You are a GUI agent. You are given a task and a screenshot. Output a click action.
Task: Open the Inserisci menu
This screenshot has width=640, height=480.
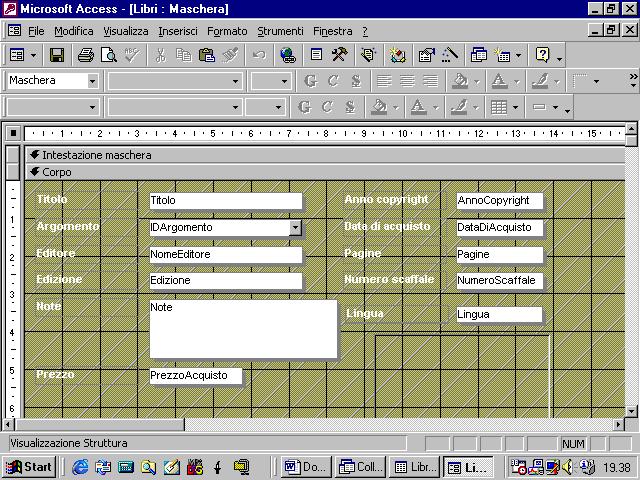(178, 31)
